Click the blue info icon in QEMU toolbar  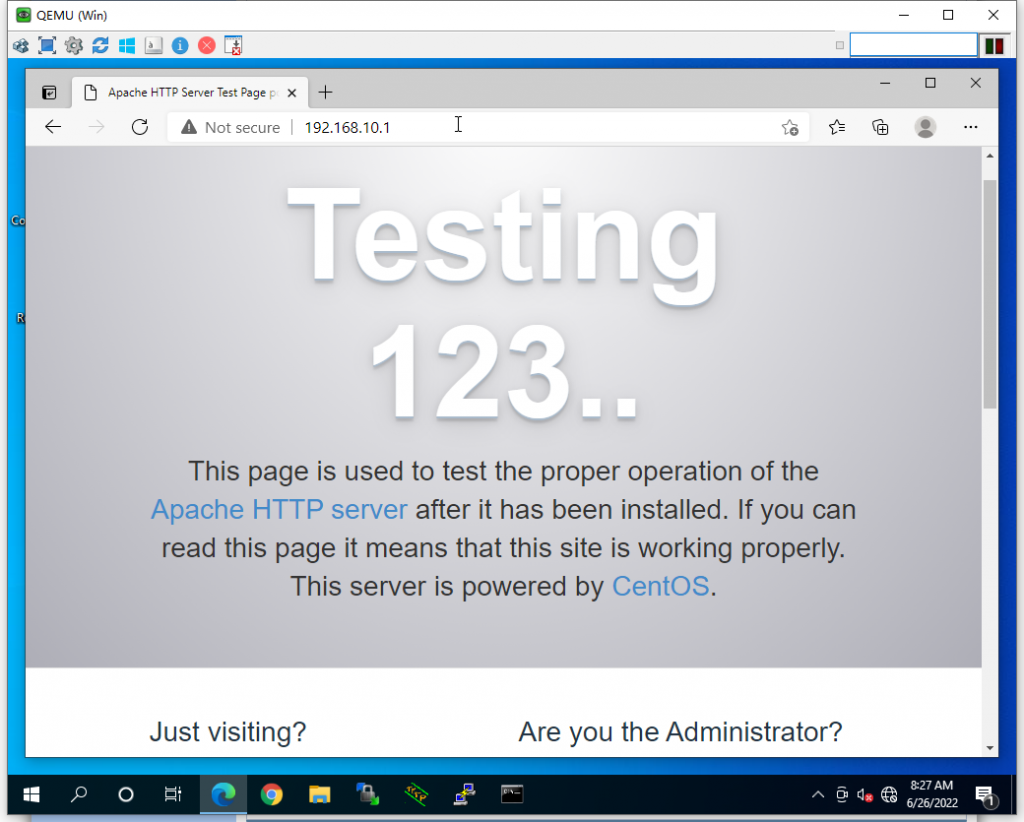pos(180,45)
